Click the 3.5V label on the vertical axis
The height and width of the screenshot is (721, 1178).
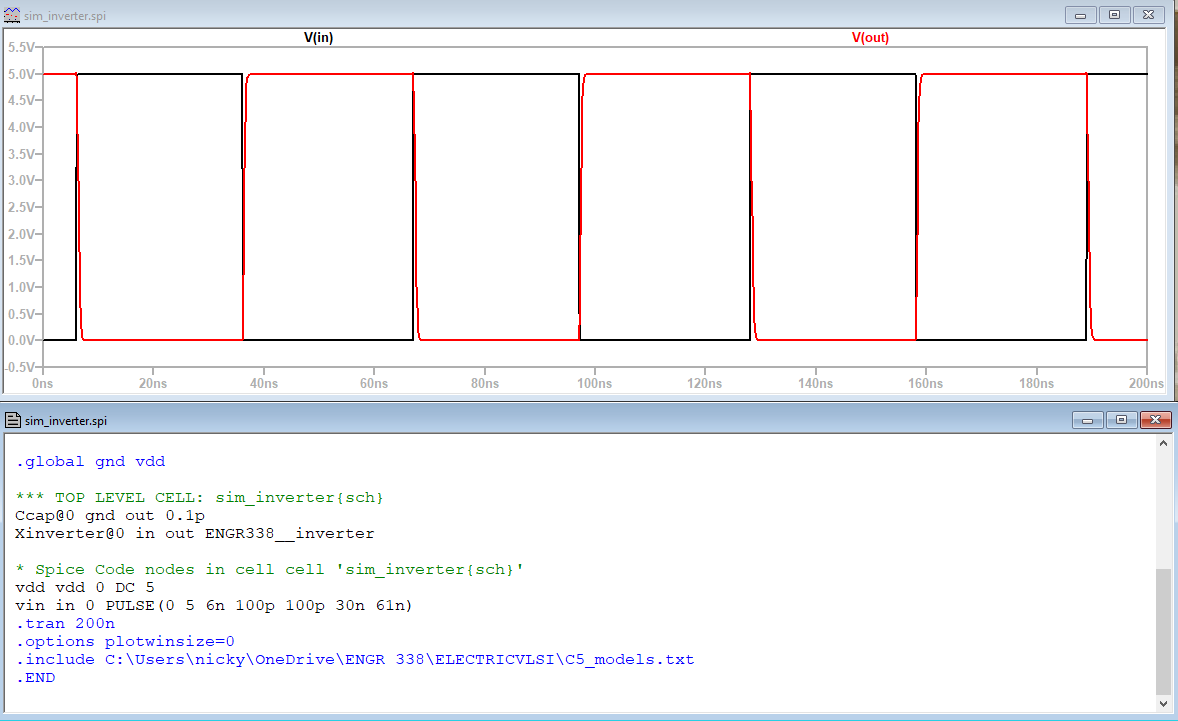[x=22, y=154]
